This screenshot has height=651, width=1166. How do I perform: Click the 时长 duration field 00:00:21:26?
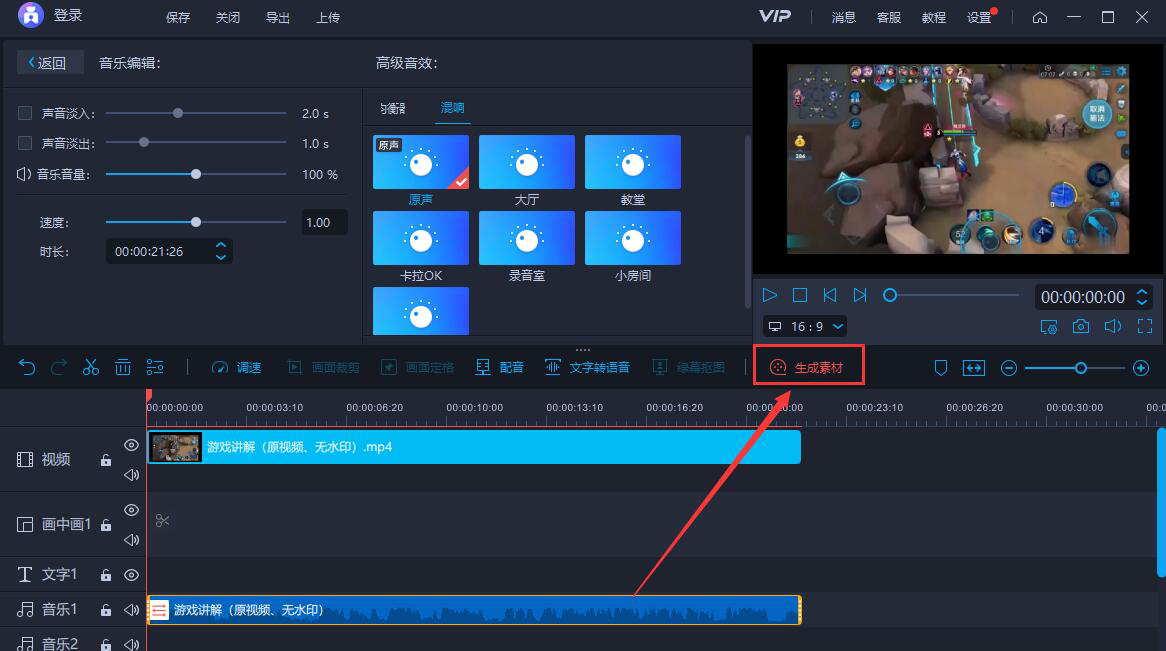coord(169,251)
